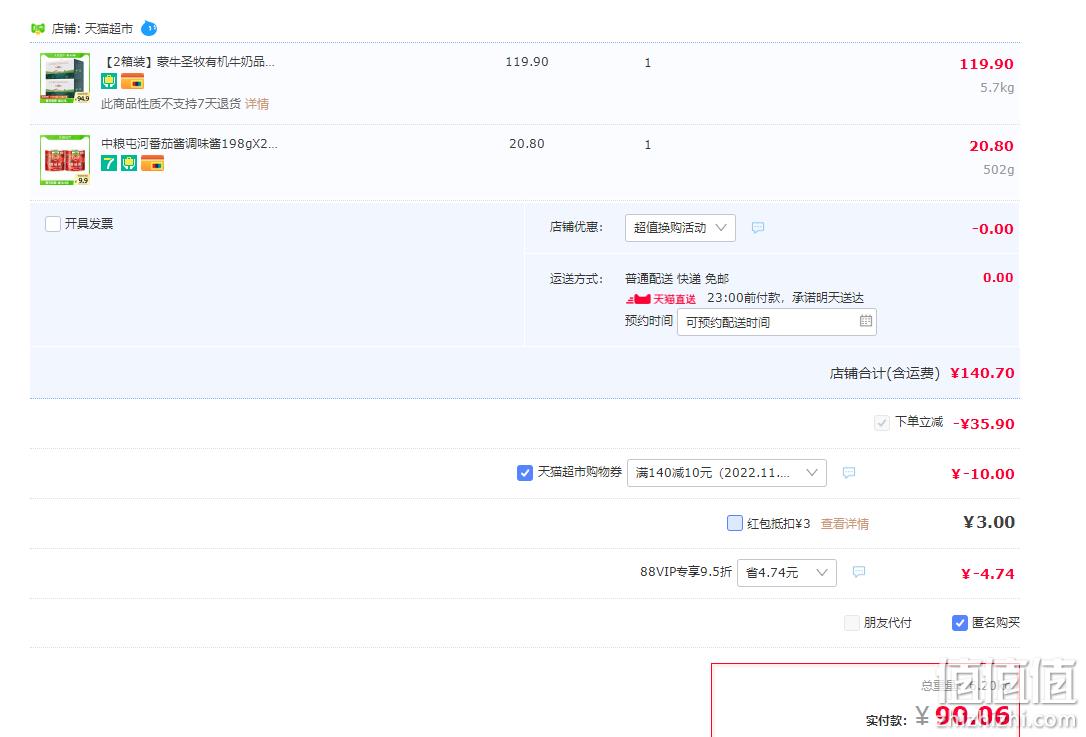This screenshot has height=737, width=1086.
Task: Click the ¥-10.00 coupon amount
Action: (983, 474)
